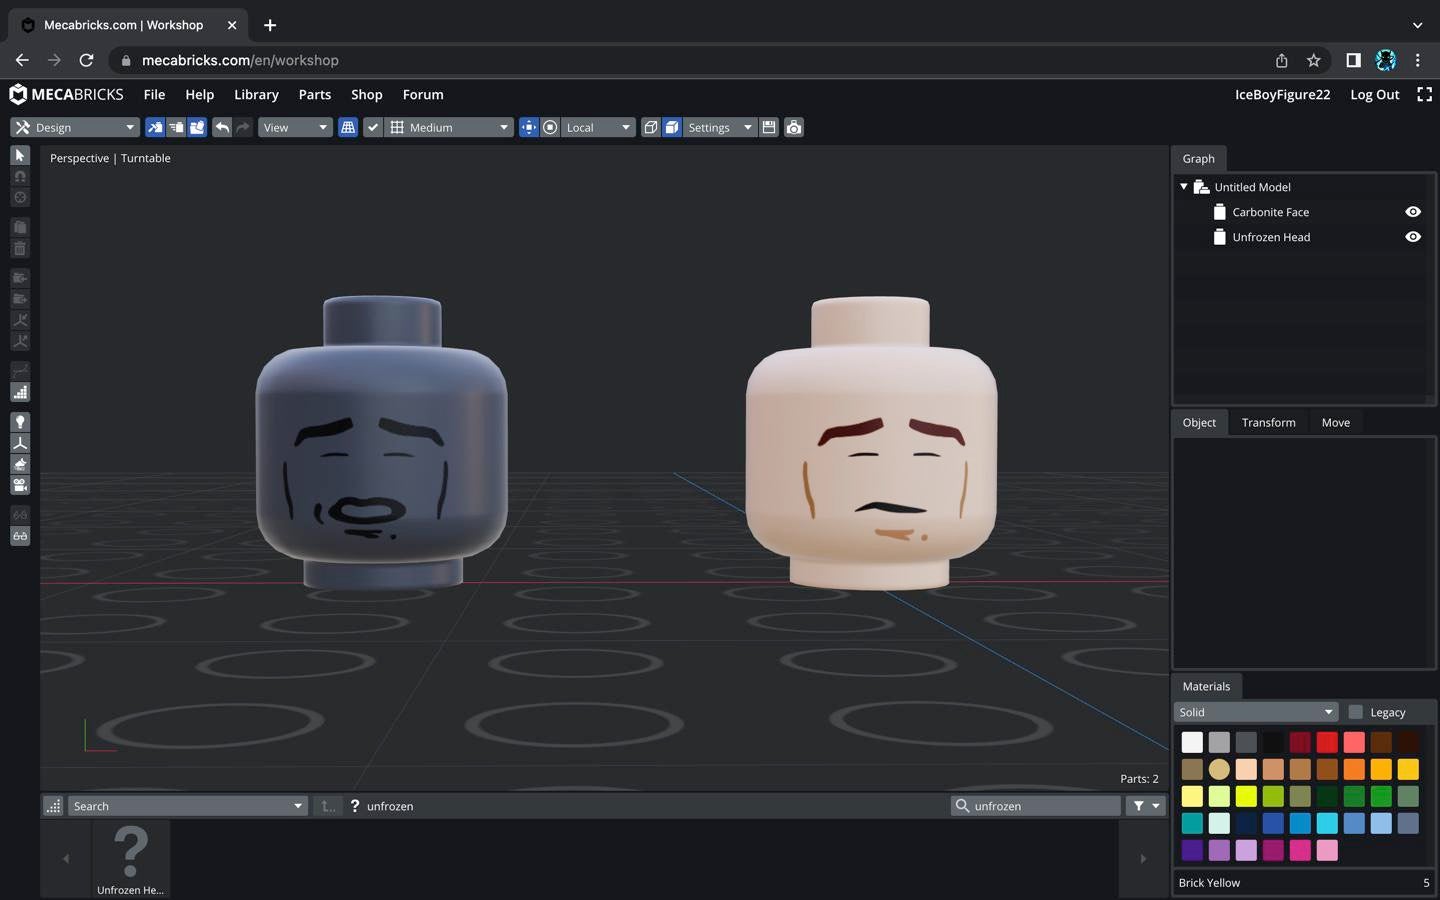The image size is (1440, 900).
Task: Click the light bulb icon in the sidebar
Action: point(20,422)
